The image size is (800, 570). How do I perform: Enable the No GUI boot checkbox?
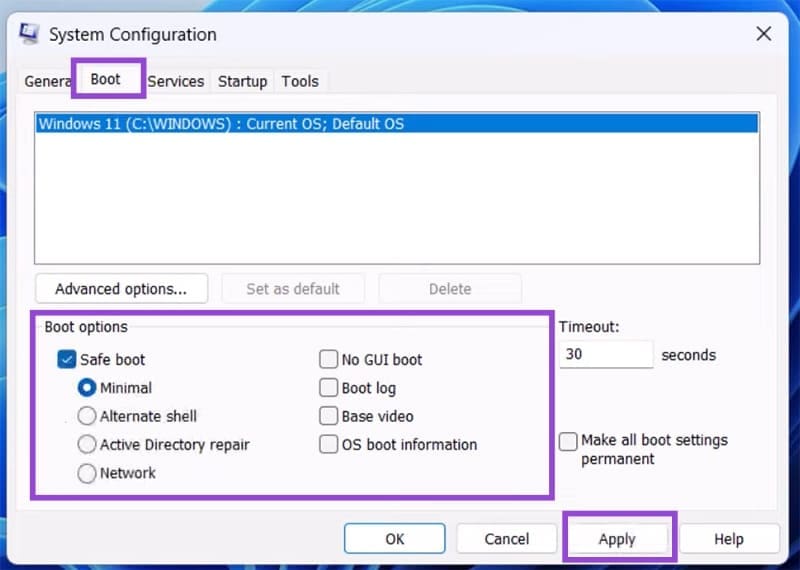coord(329,359)
